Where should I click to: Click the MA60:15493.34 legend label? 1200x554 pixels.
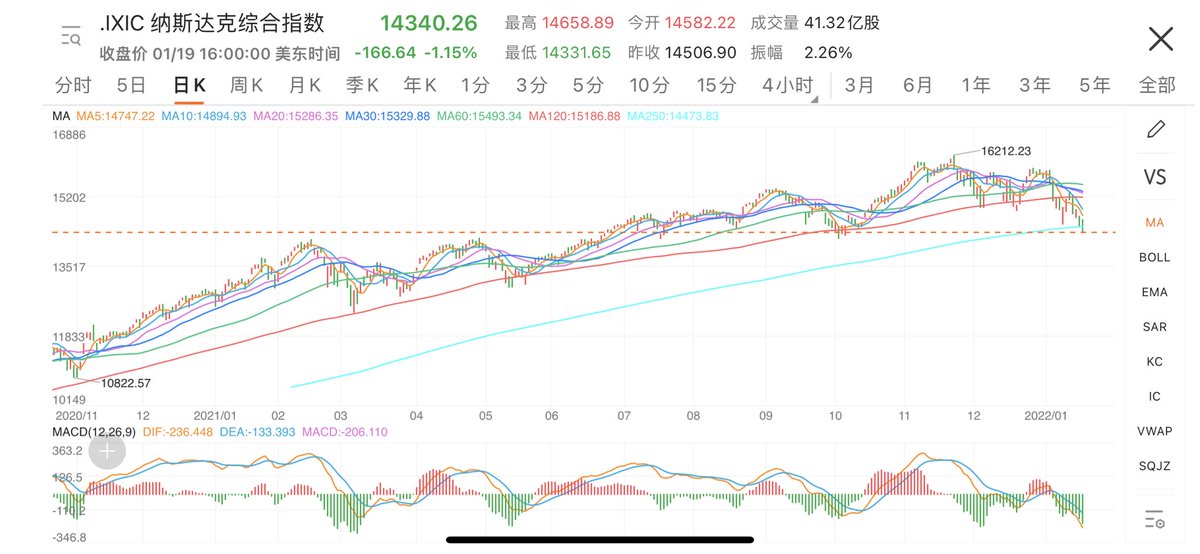point(479,117)
